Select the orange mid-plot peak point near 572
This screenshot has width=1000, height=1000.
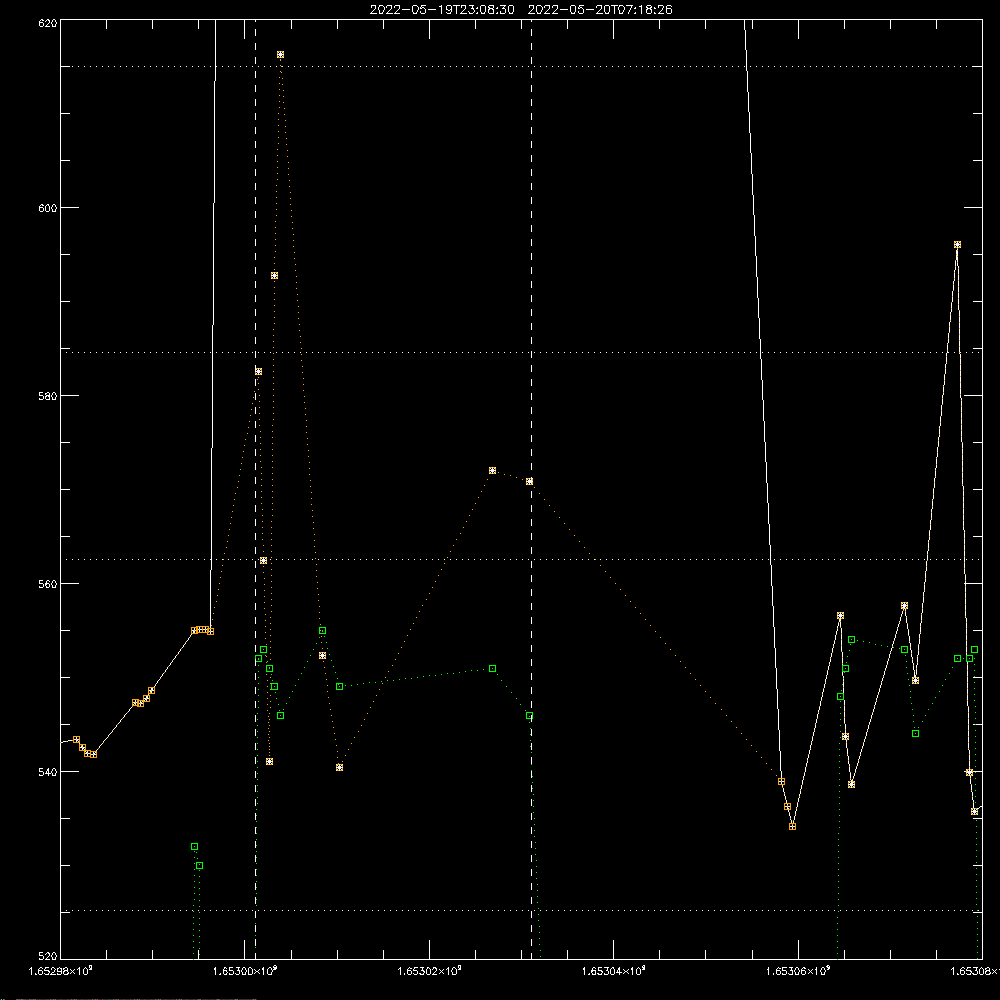coord(492,470)
